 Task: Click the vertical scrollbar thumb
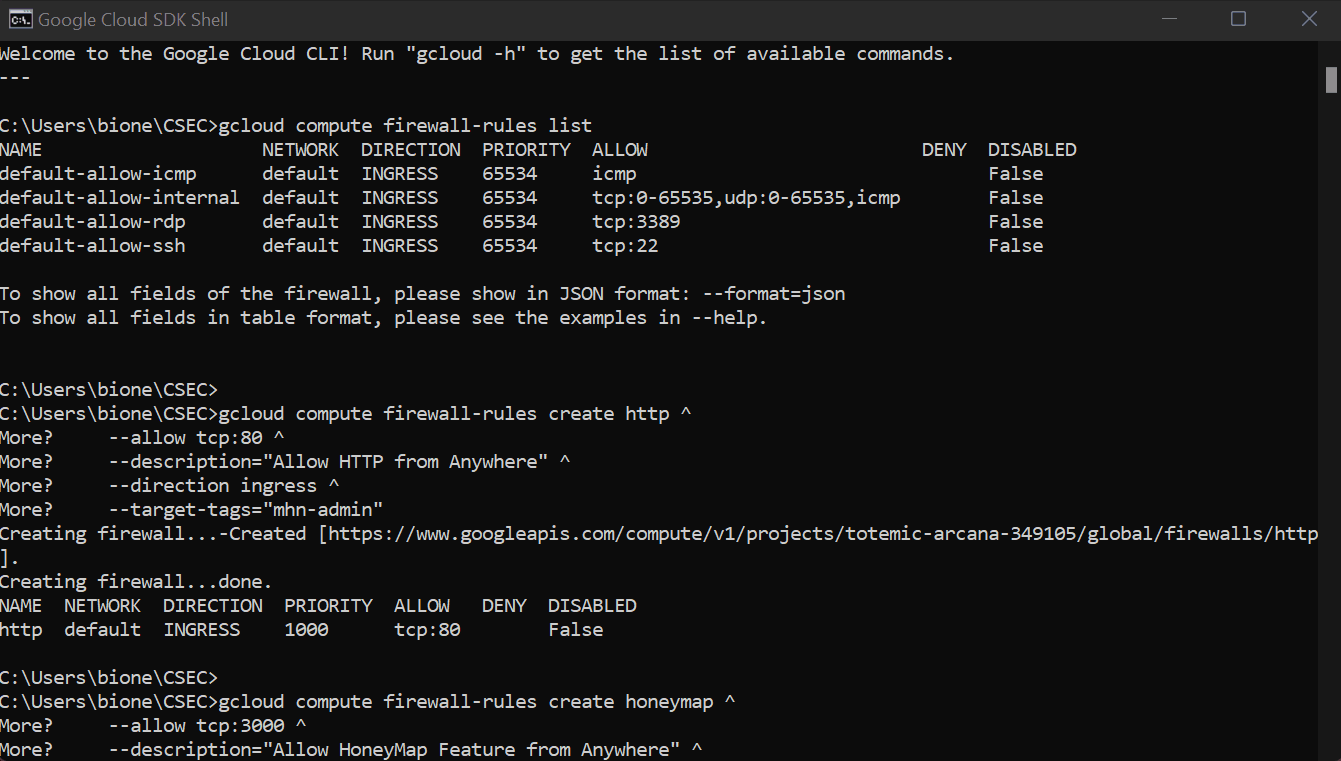(1331, 78)
